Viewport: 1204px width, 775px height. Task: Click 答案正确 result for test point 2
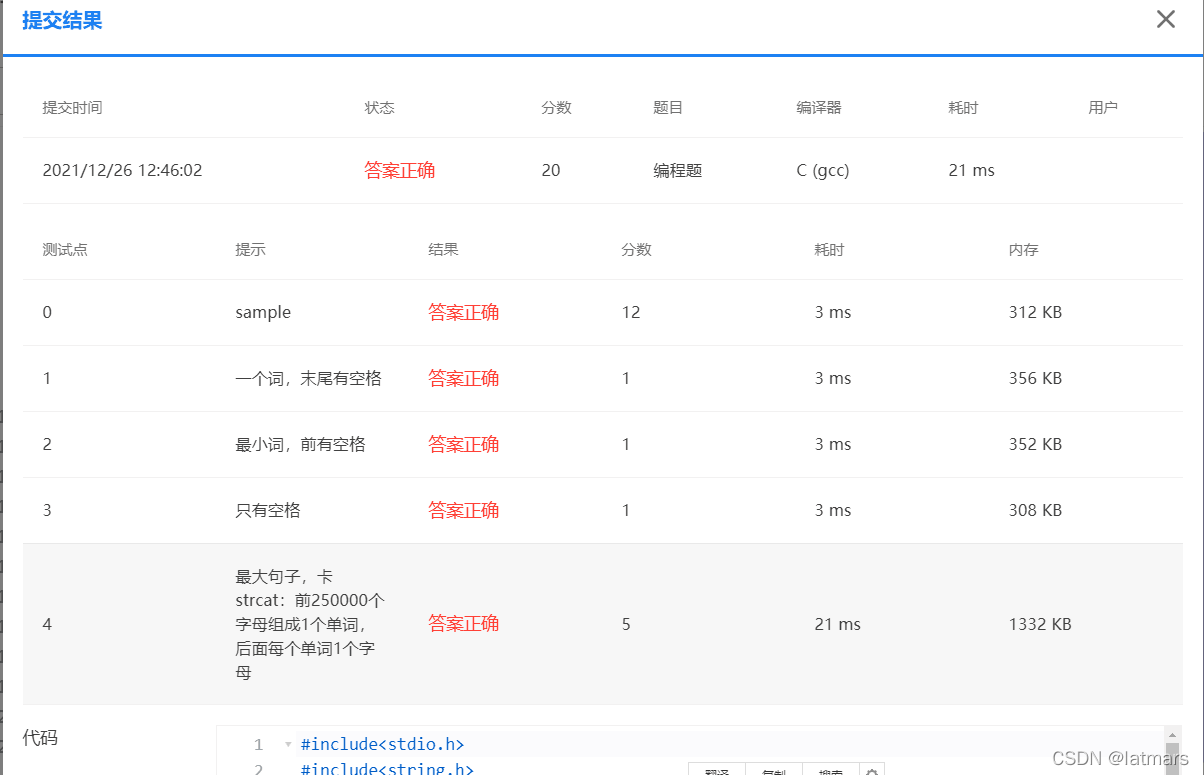(x=463, y=444)
